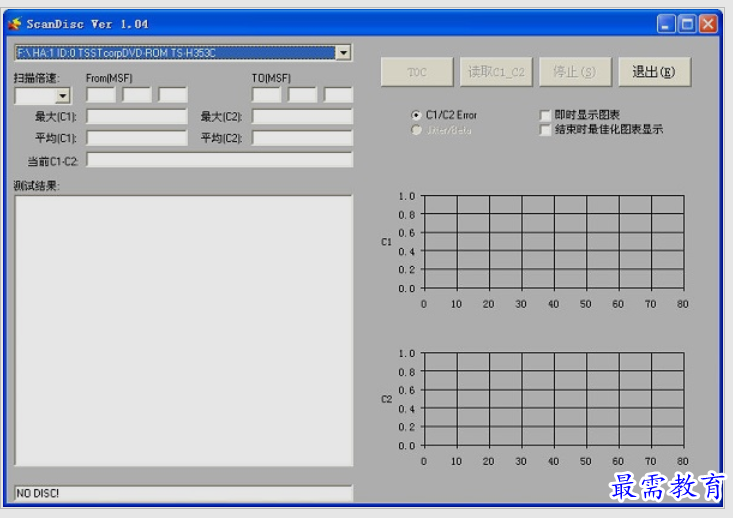
Task: Maximize the ScanDisc window
Action: tap(687, 23)
